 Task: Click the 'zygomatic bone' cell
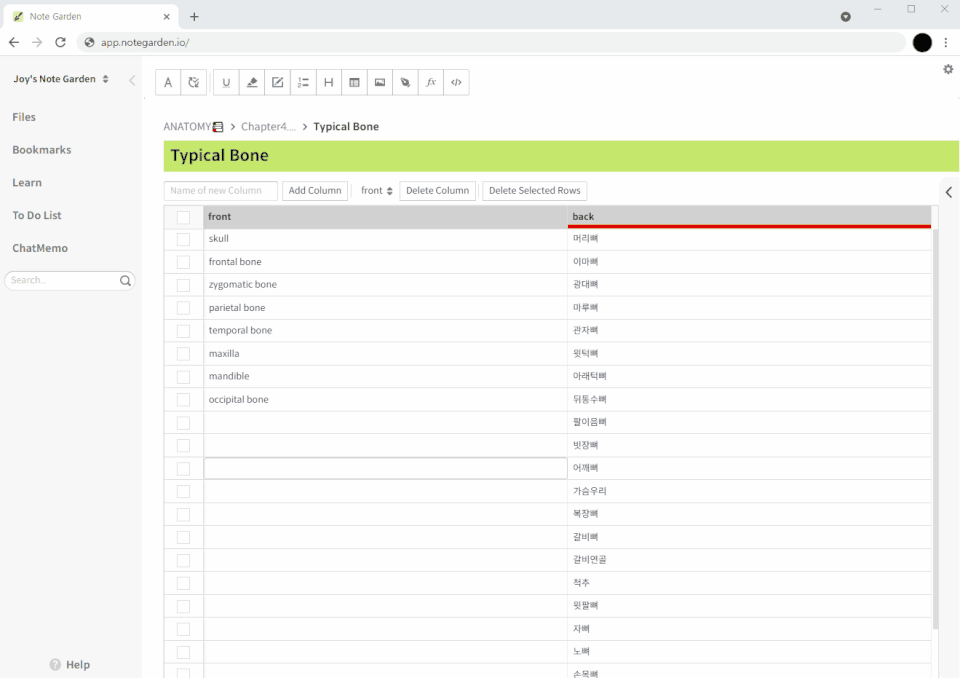tap(386, 285)
